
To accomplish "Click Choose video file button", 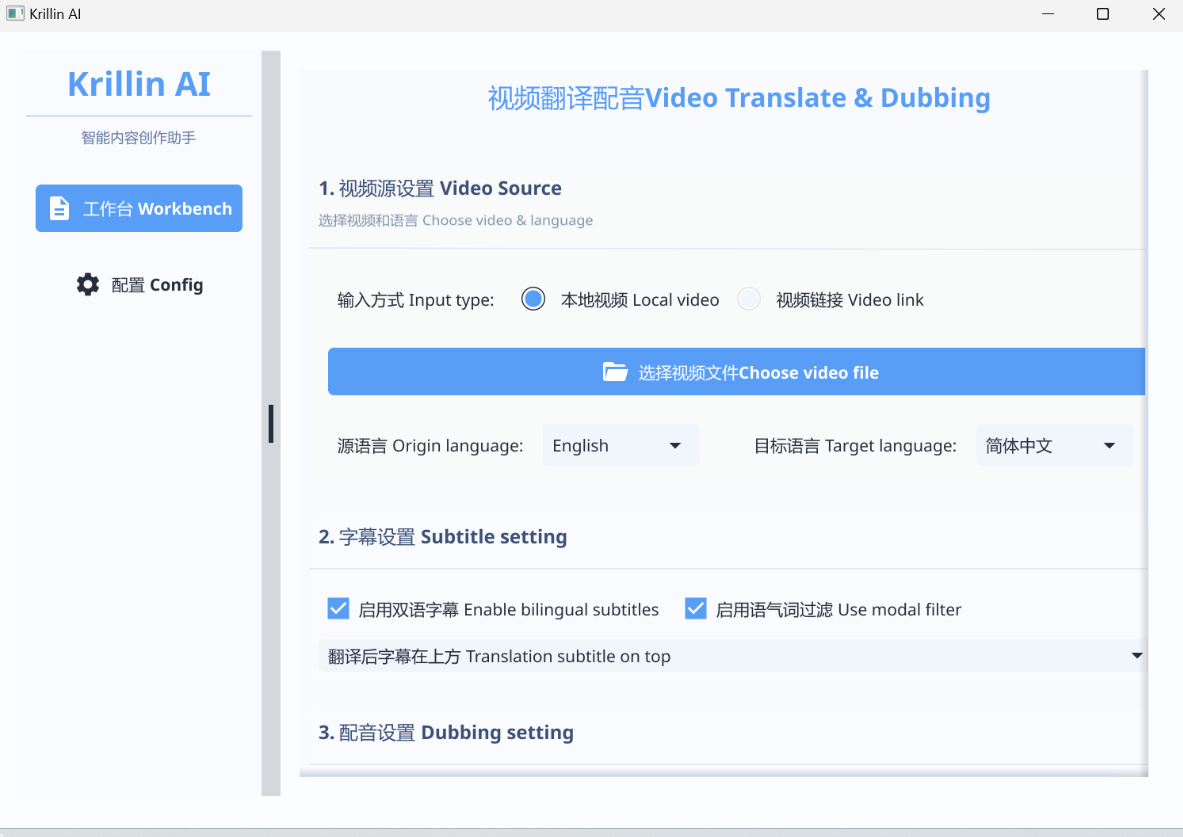I will pos(736,372).
